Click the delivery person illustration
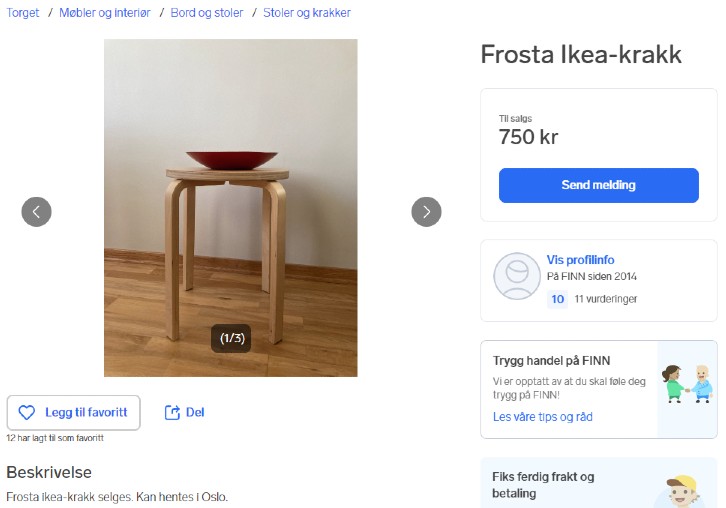This screenshot has width=726, height=508. 682,491
